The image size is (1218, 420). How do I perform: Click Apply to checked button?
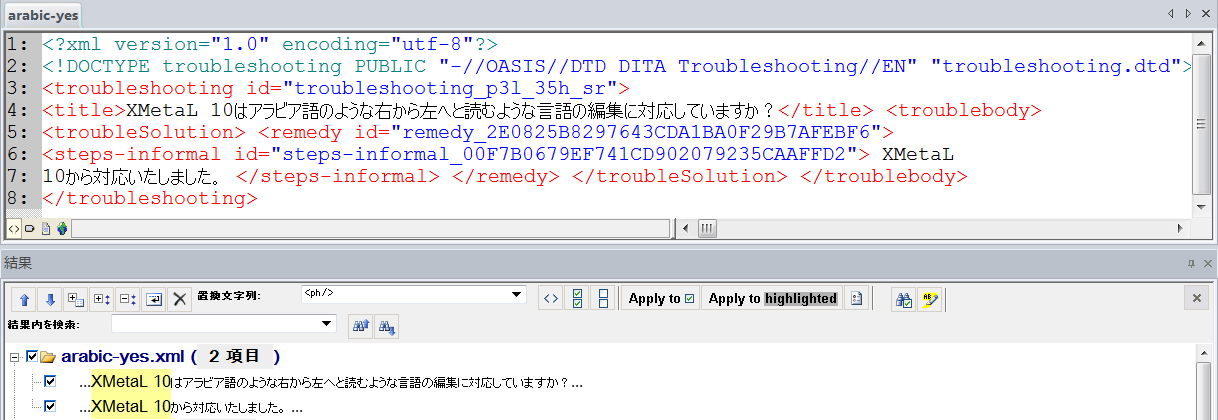[660, 299]
